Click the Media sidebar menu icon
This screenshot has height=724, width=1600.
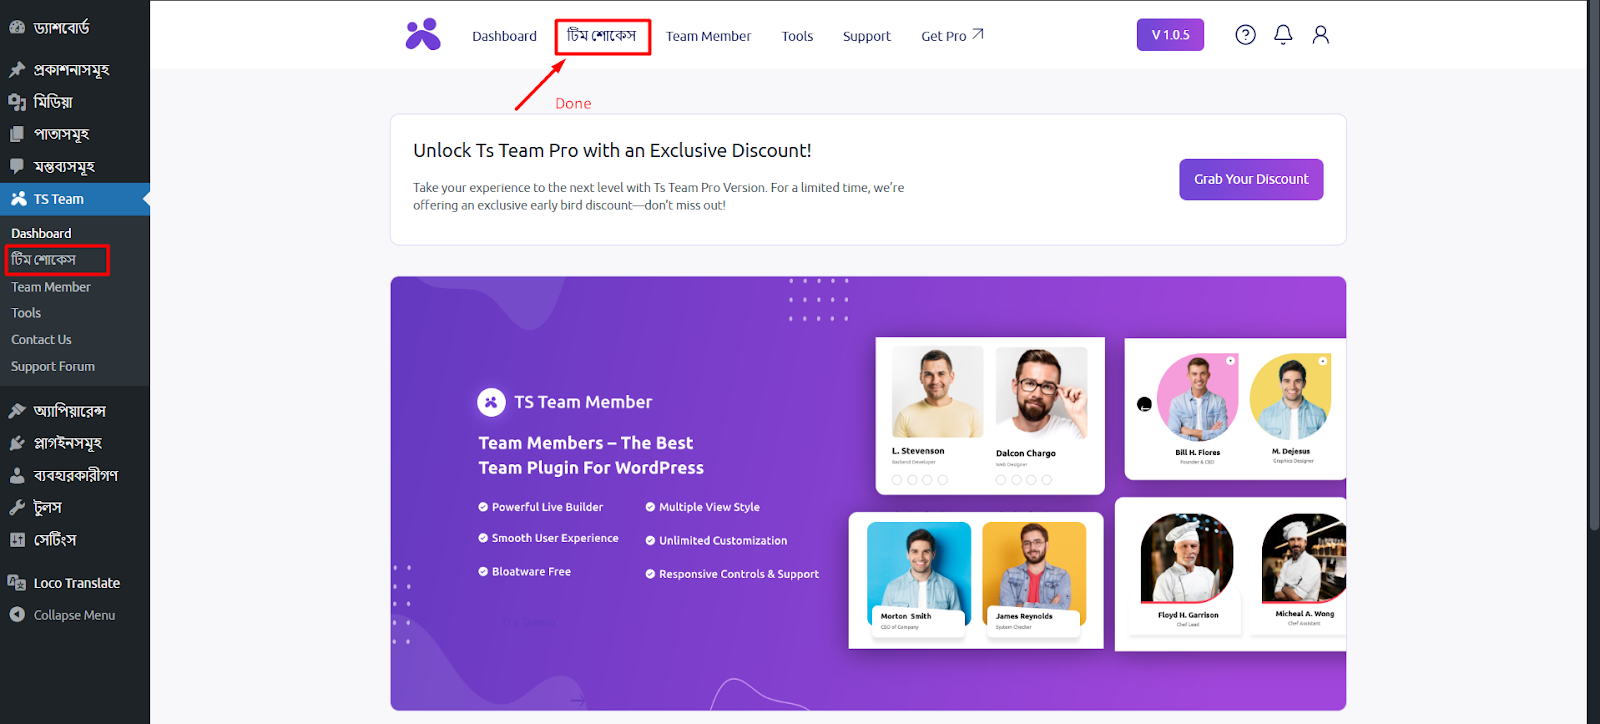tap(17, 102)
